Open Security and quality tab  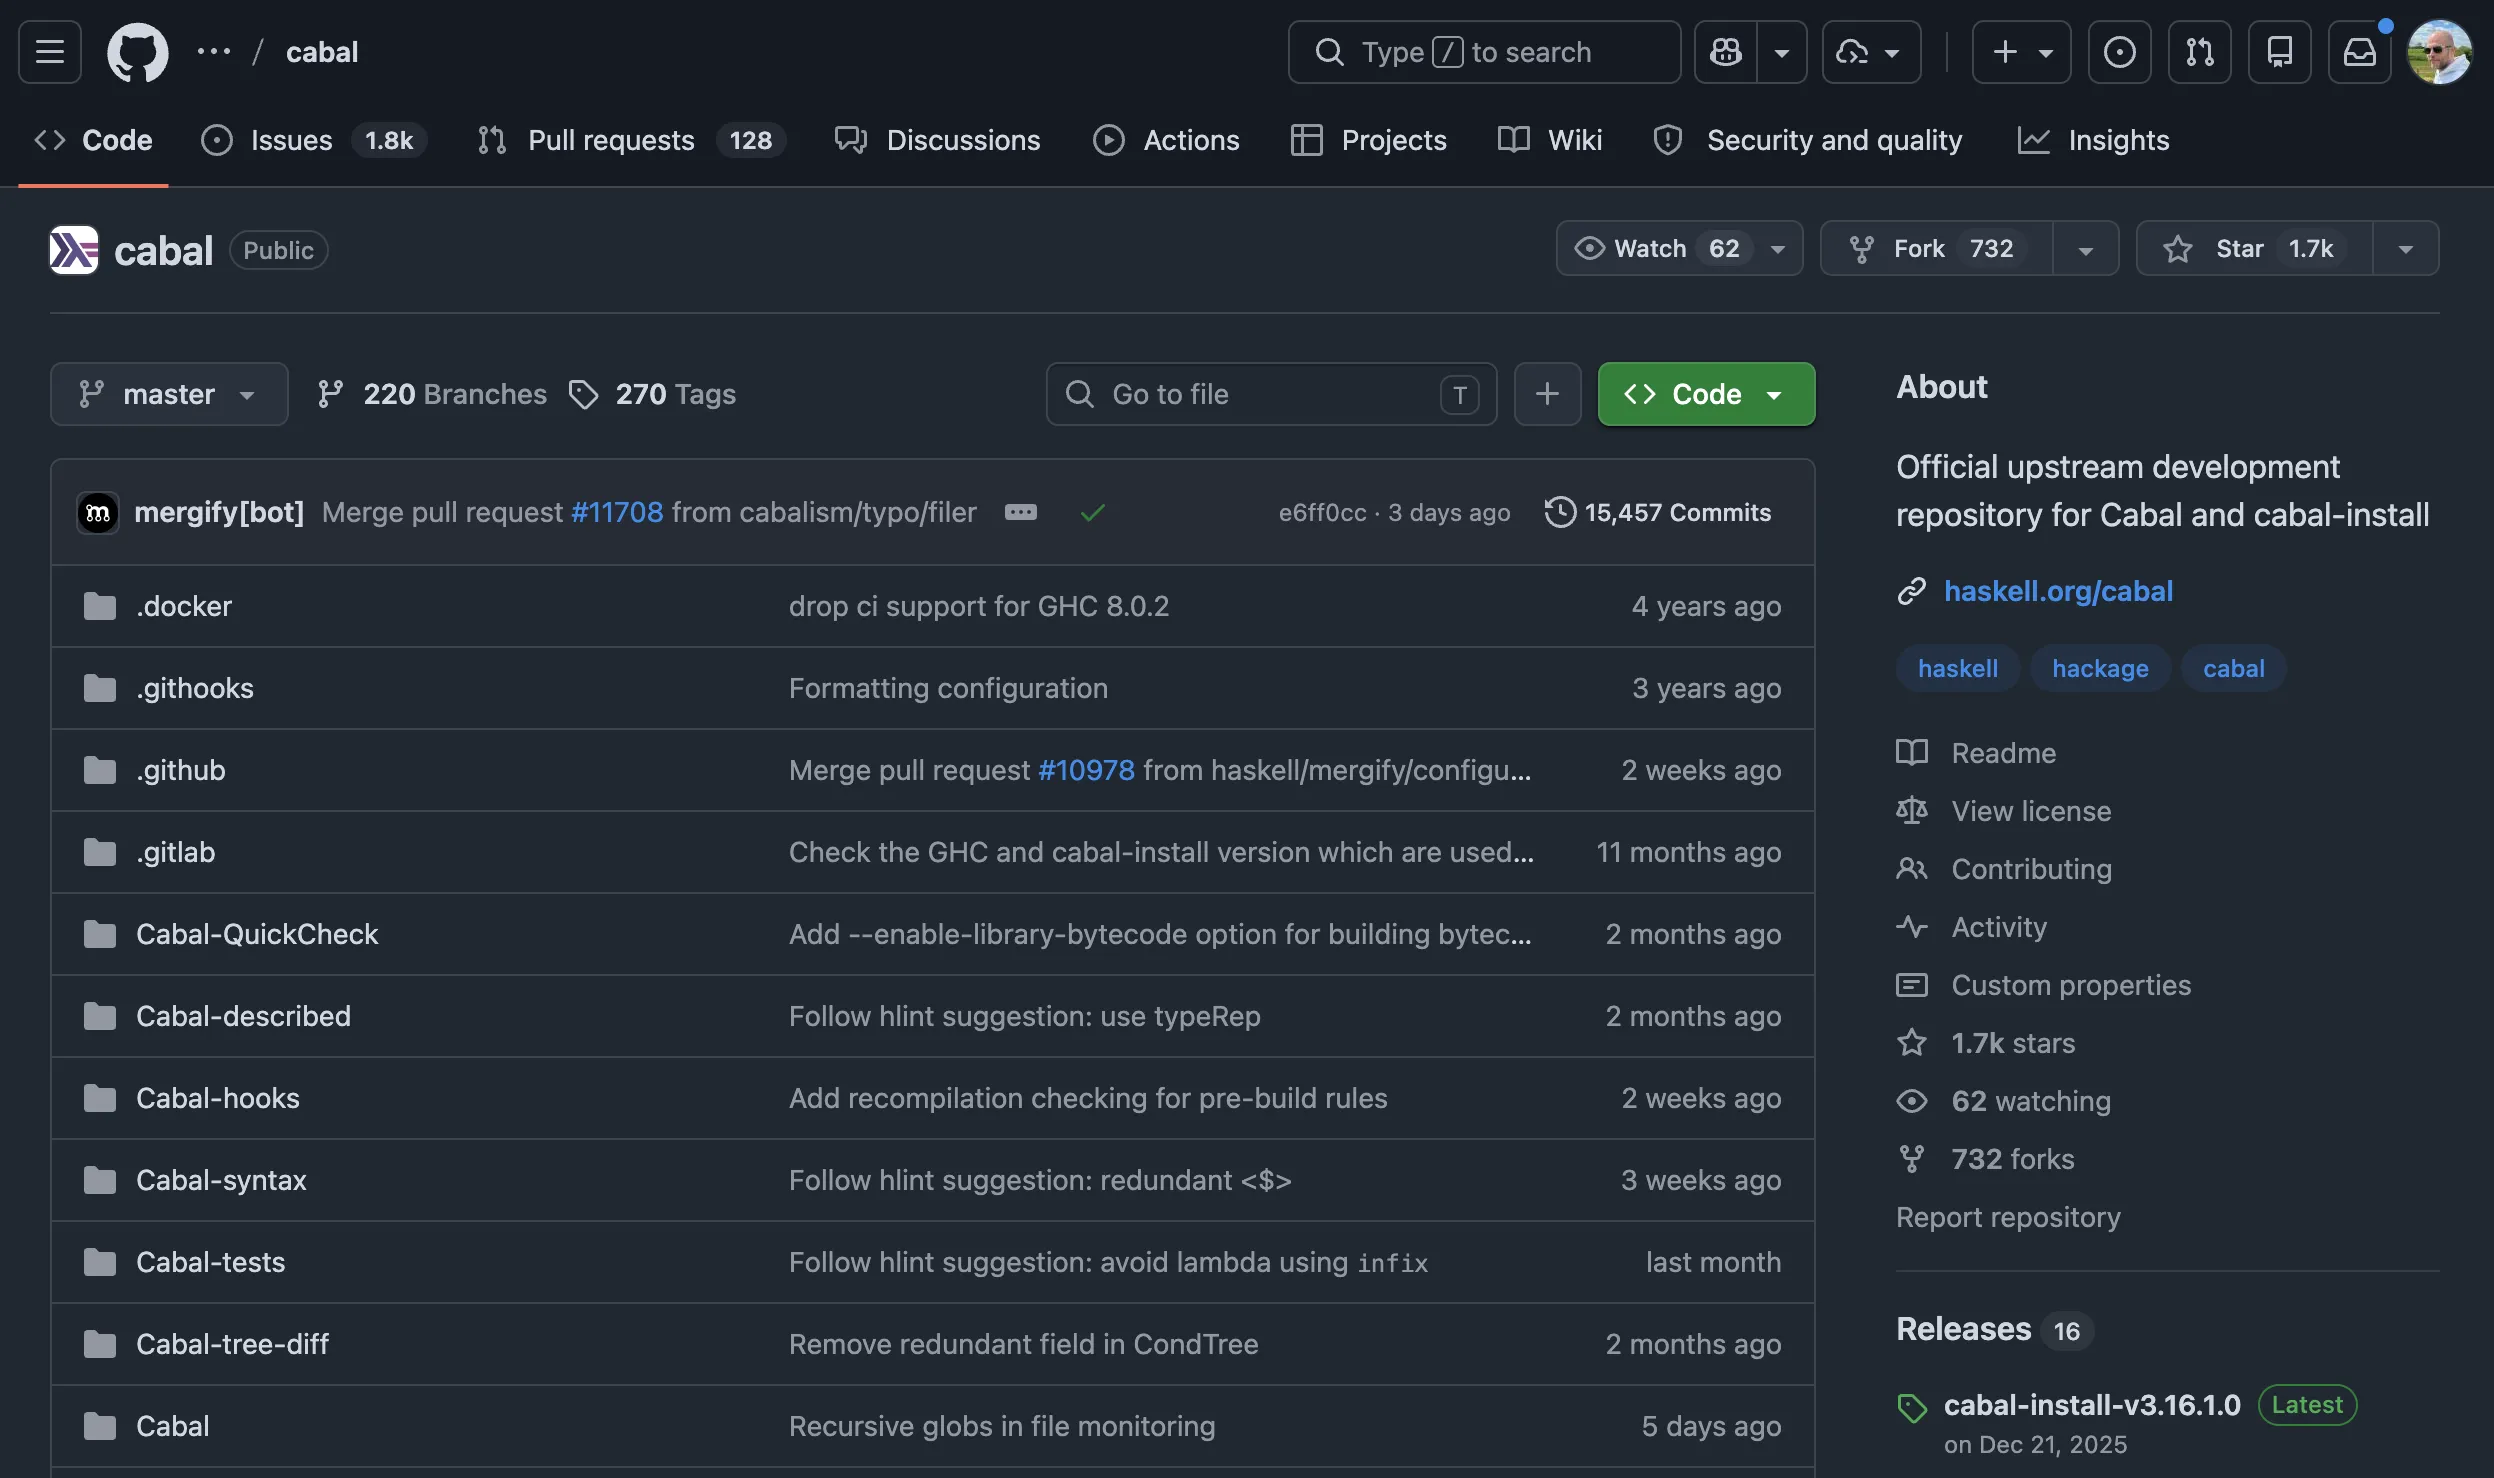[1807, 140]
